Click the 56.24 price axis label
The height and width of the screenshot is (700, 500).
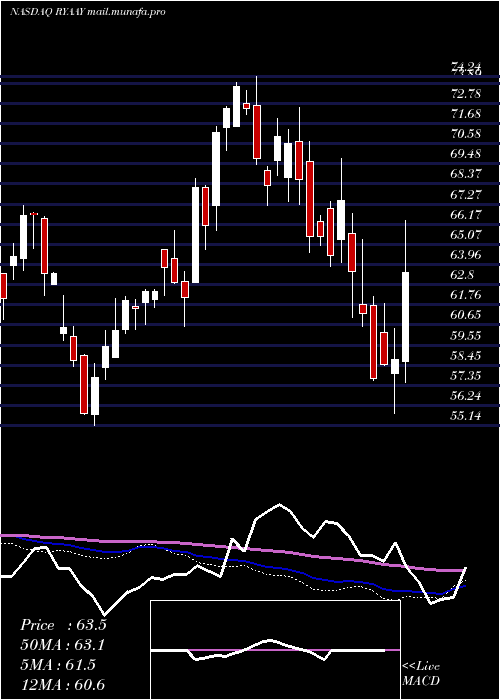tap(466, 396)
